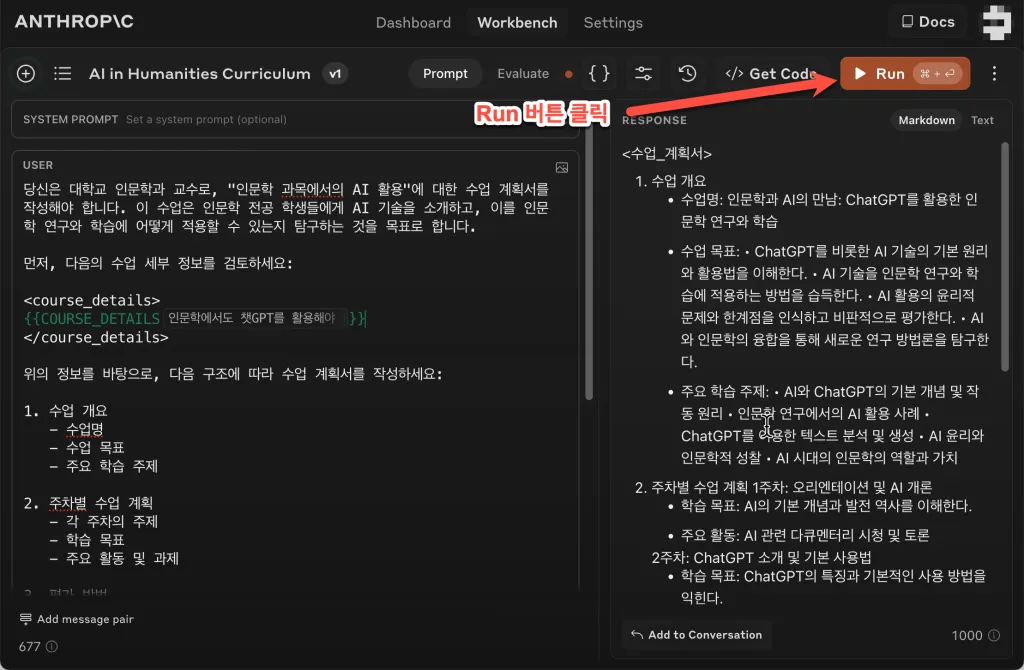Open the three-dot more options menu
Image resolution: width=1024 pixels, height=670 pixels.
tap(994, 73)
